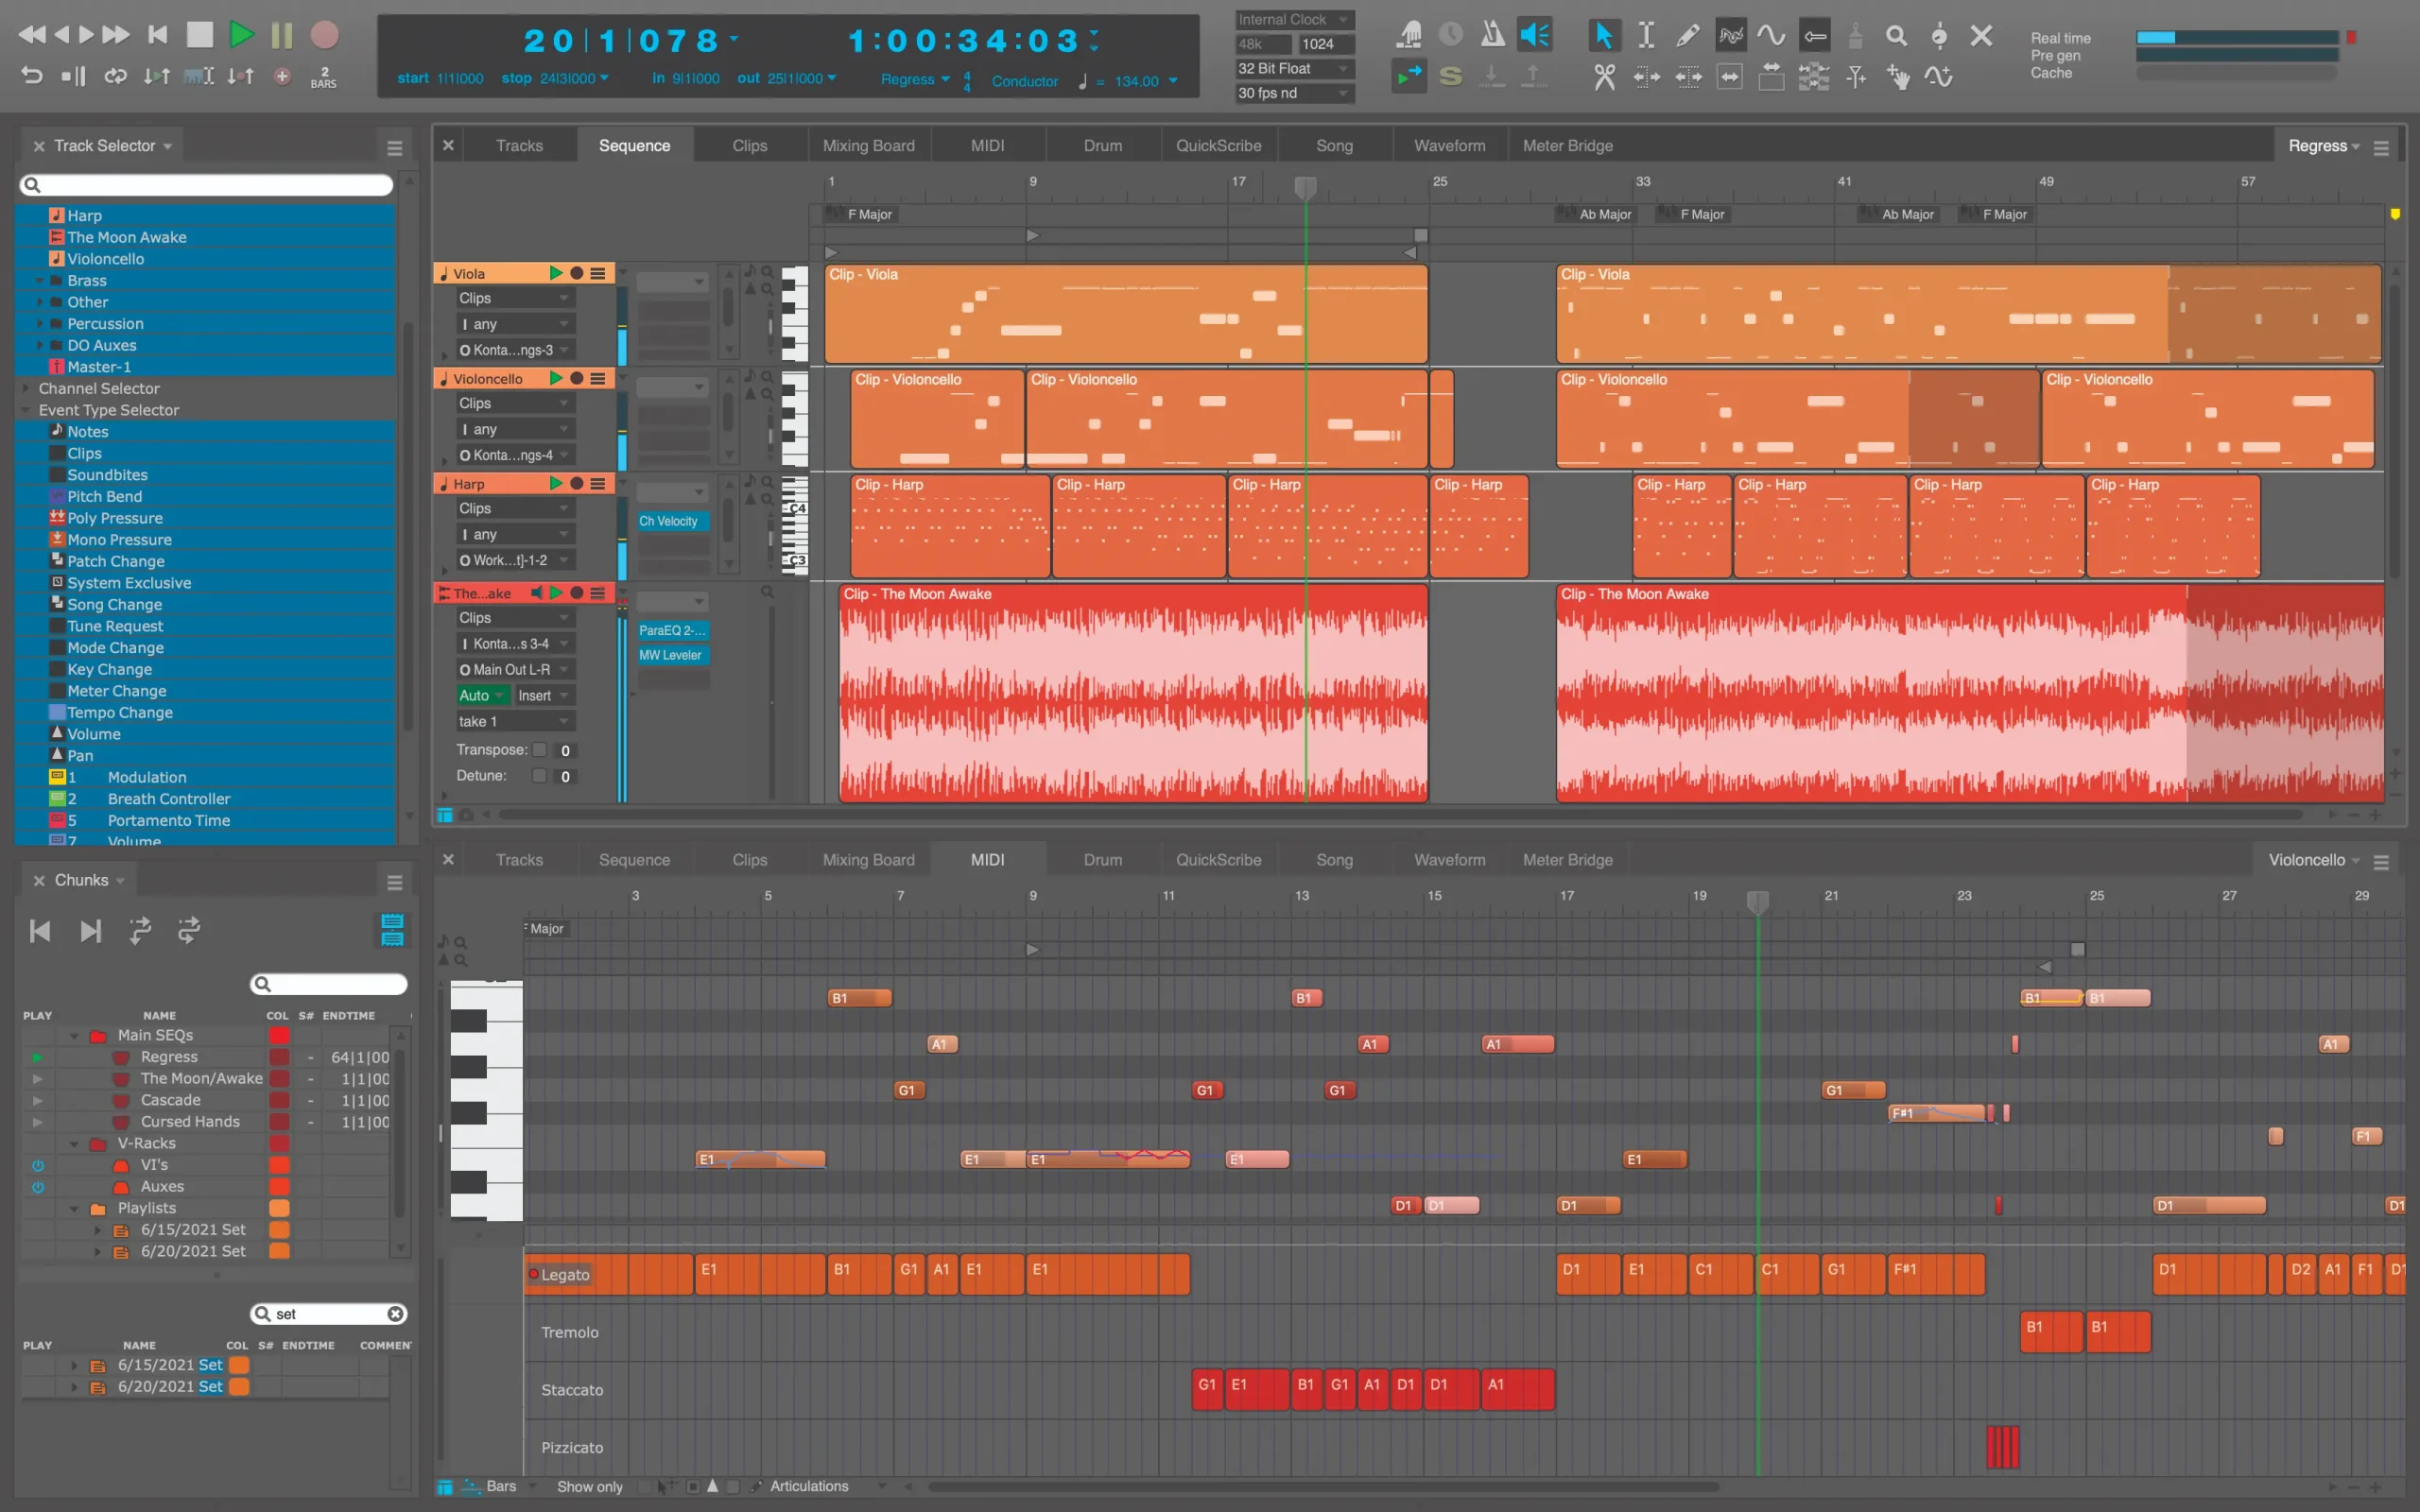Click the red Record button
2420x1512 pixels.
tap(324, 35)
